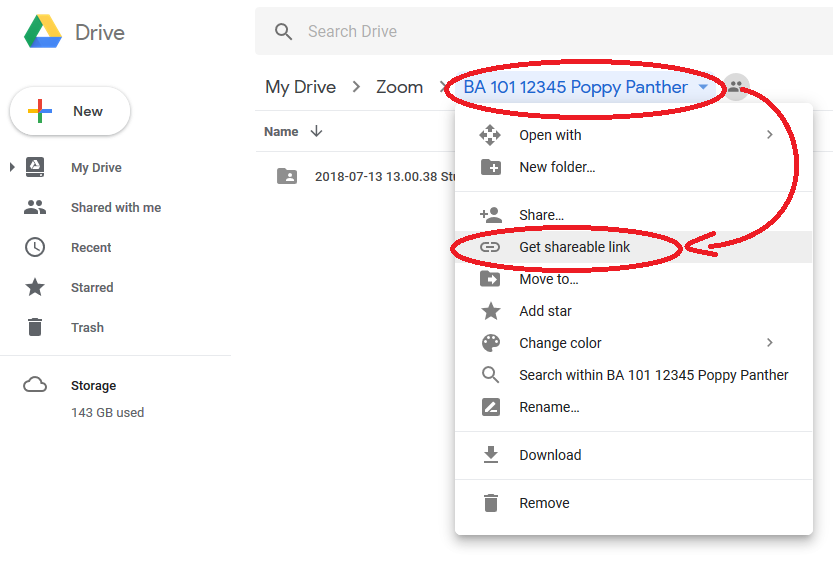Screen dimensions: 833x572
Task: Click the 143 GB used text
Action: coord(107,413)
